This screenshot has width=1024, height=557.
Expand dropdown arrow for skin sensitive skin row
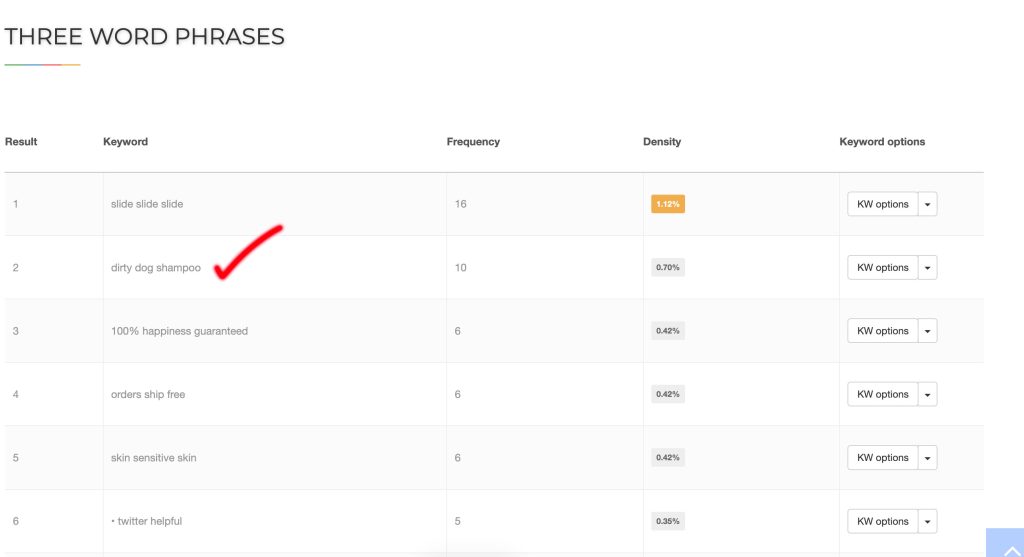(x=928, y=458)
